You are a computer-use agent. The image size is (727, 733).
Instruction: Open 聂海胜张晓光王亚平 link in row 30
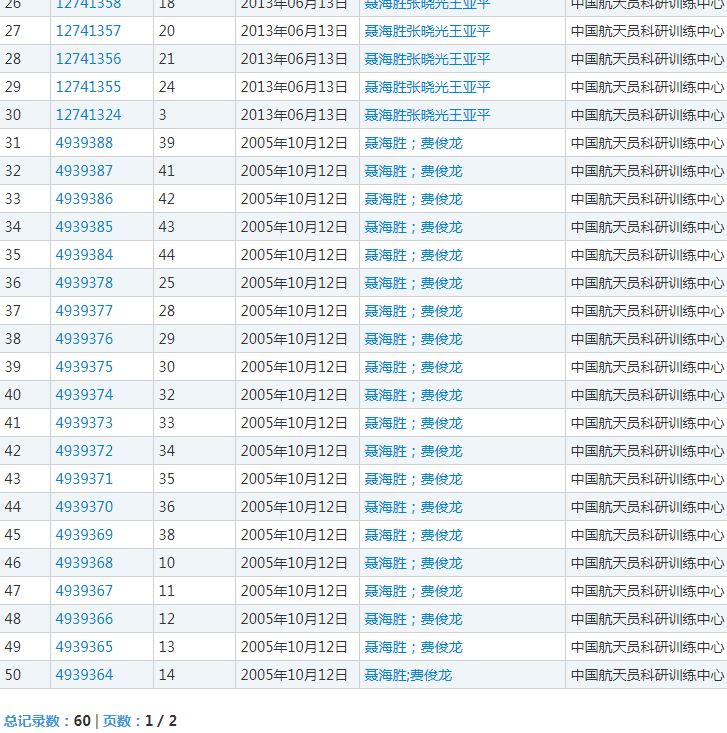427,115
